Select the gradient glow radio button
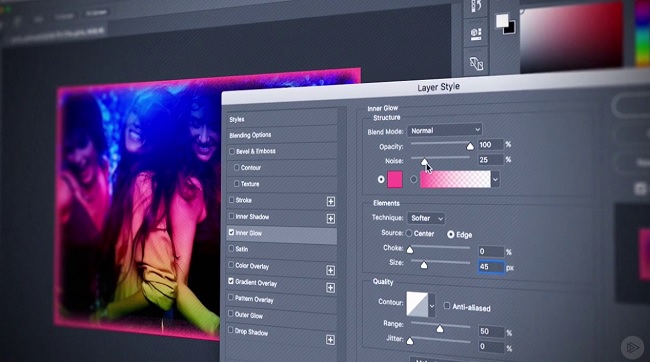 pyautogui.click(x=413, y=180)
